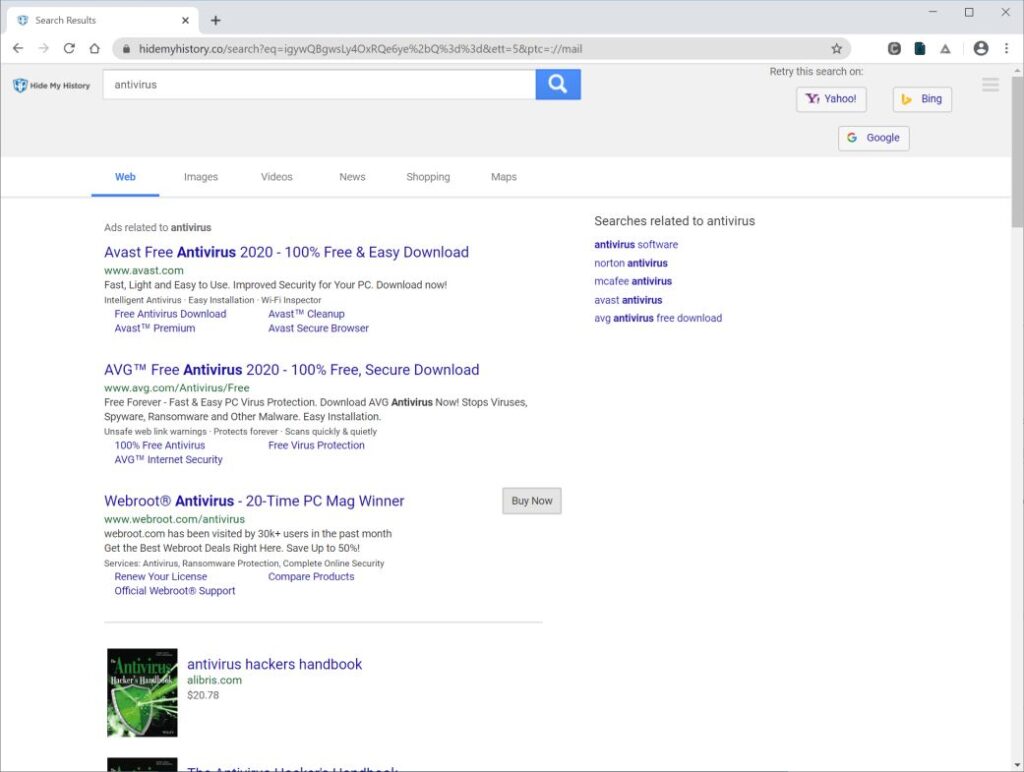
Task: View site lock information icon
Action: [x=126, y=48]
